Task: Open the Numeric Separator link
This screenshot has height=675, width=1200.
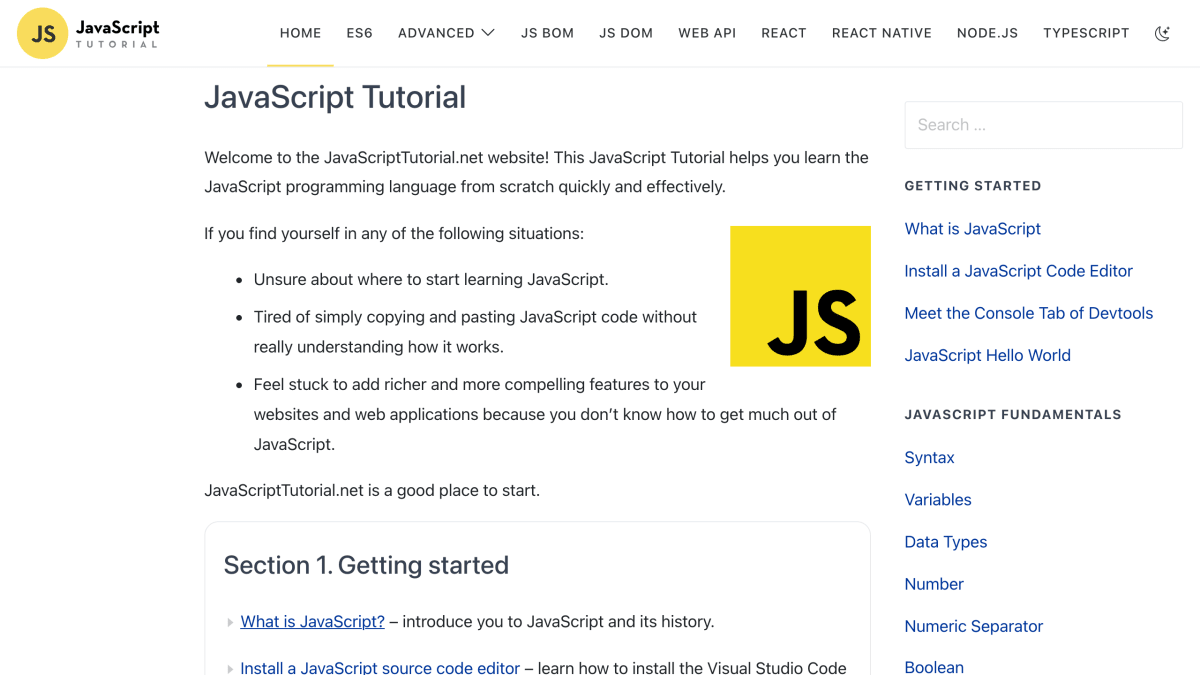Action: [974, 626]
